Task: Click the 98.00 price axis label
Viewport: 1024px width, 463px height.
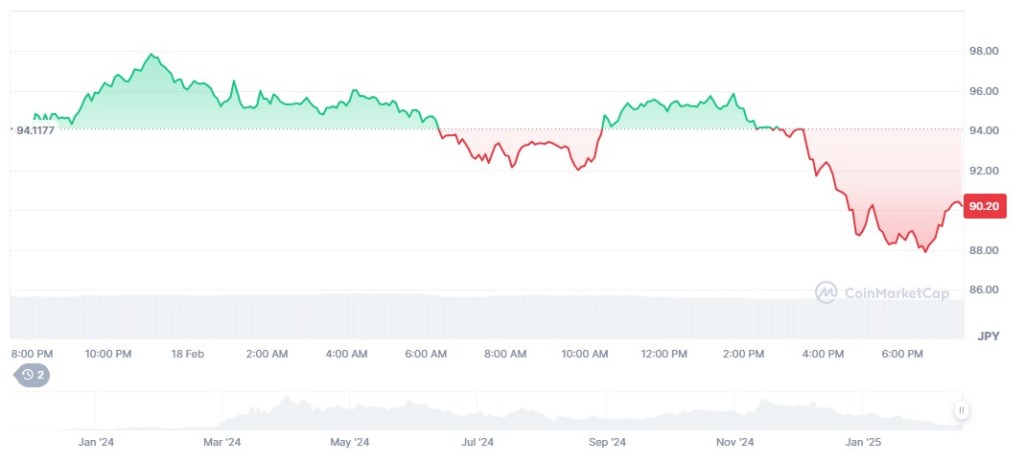Action: click(x=985, y=51)
